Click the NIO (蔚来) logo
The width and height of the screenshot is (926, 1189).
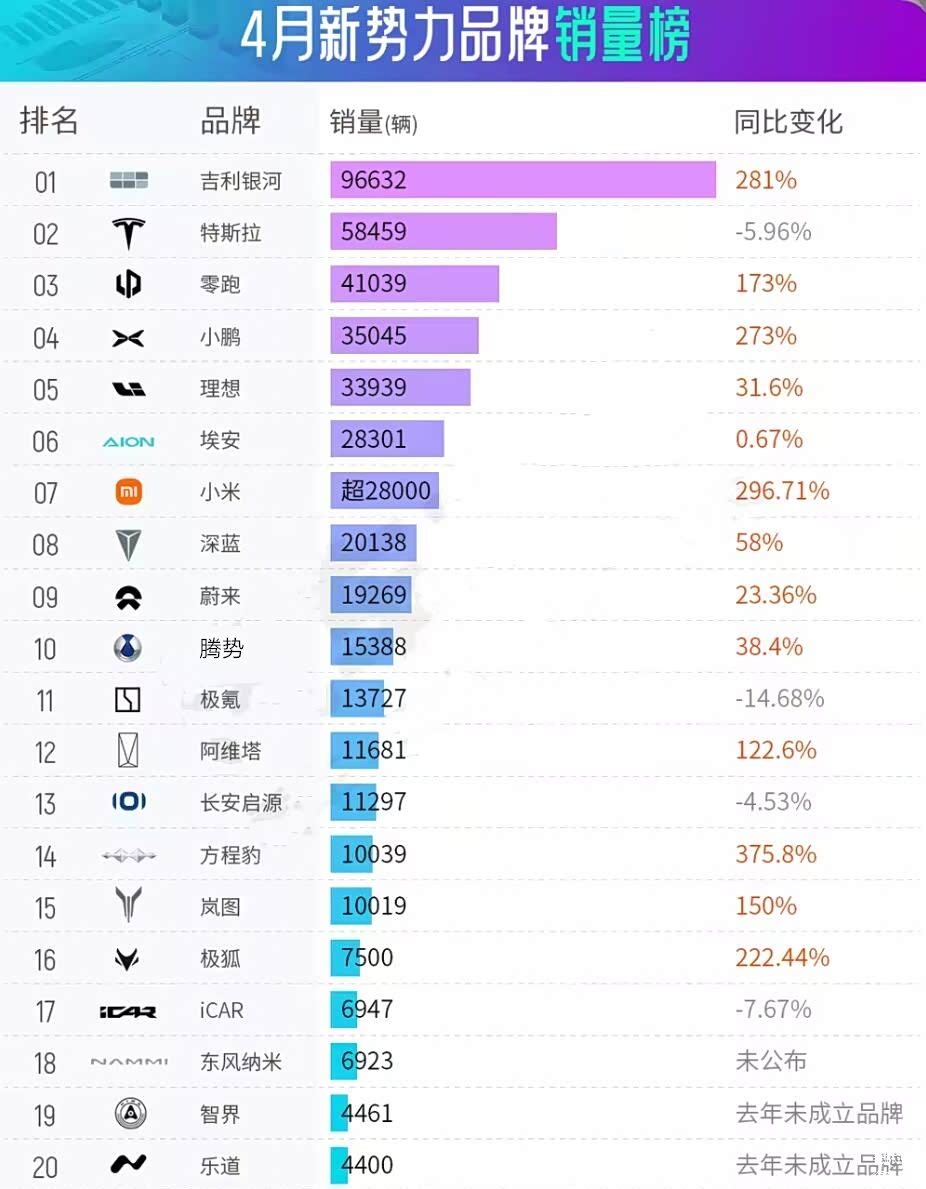pos(128,597)
